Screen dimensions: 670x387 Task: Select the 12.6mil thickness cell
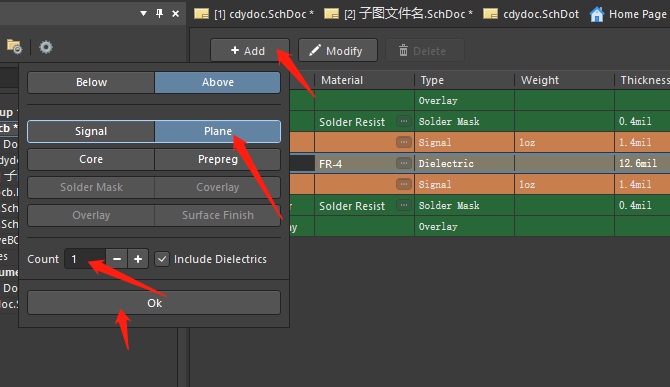pos(642,164)
